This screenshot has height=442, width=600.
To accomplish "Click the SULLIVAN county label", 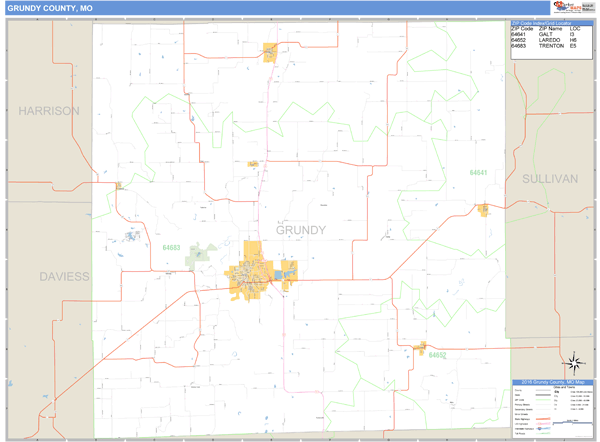I will pos(550,178).
